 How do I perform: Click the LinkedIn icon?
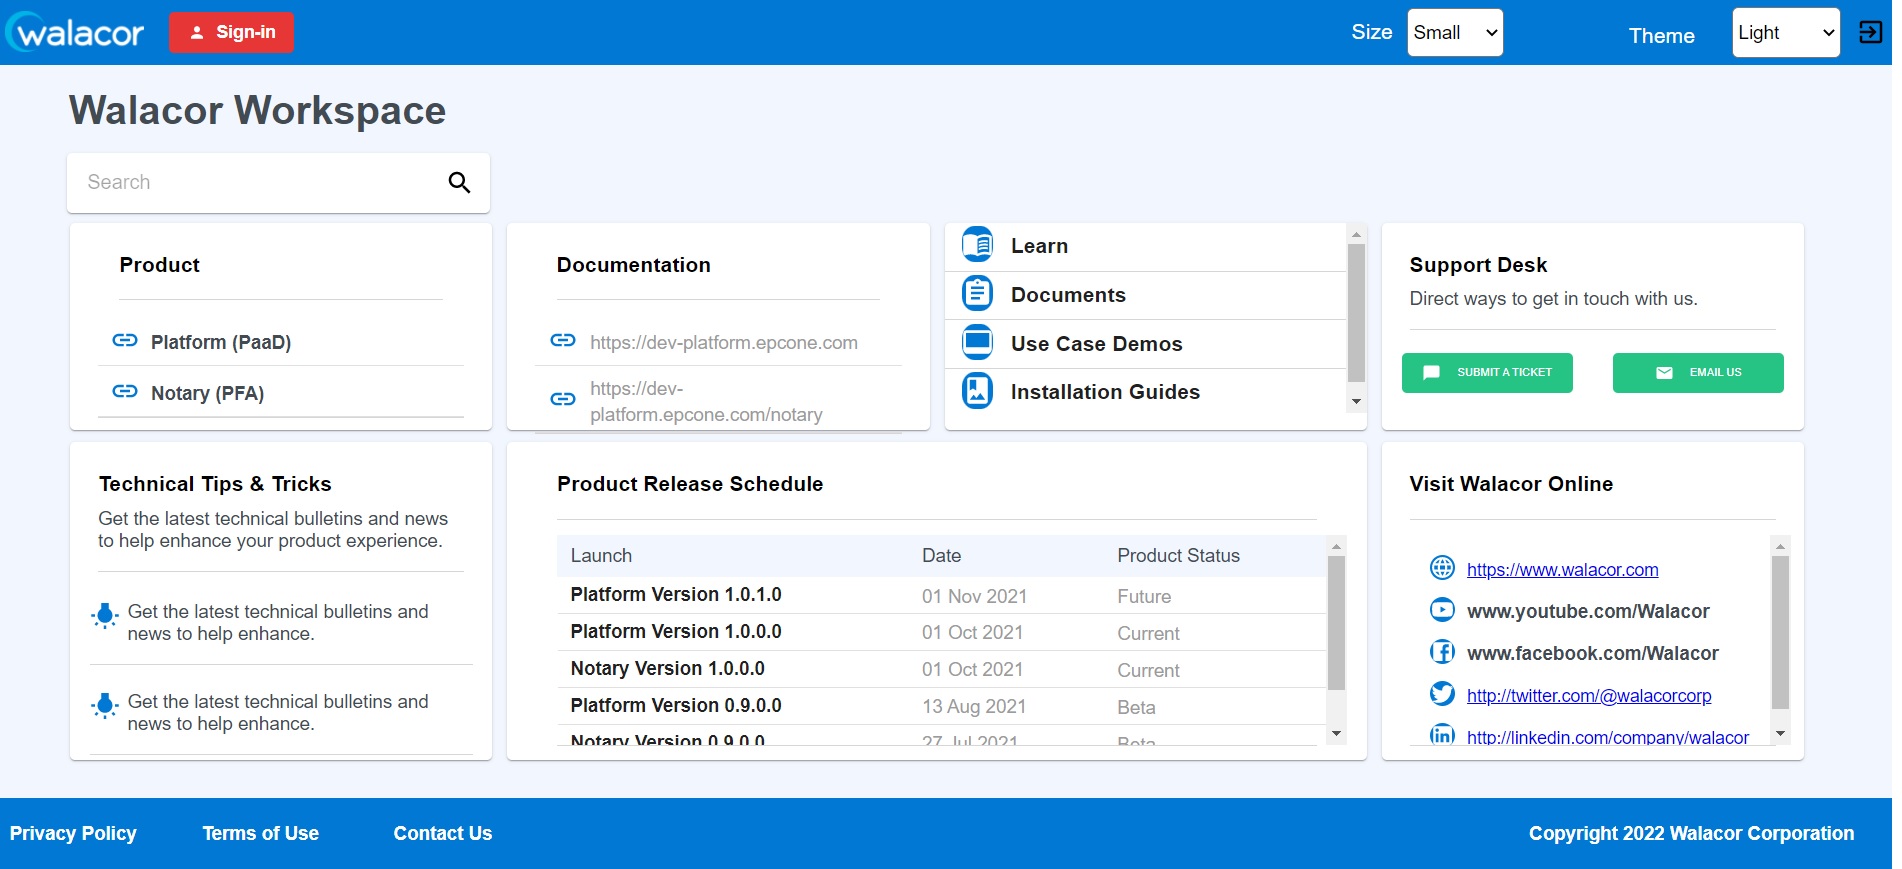[x=1442, y=735]
